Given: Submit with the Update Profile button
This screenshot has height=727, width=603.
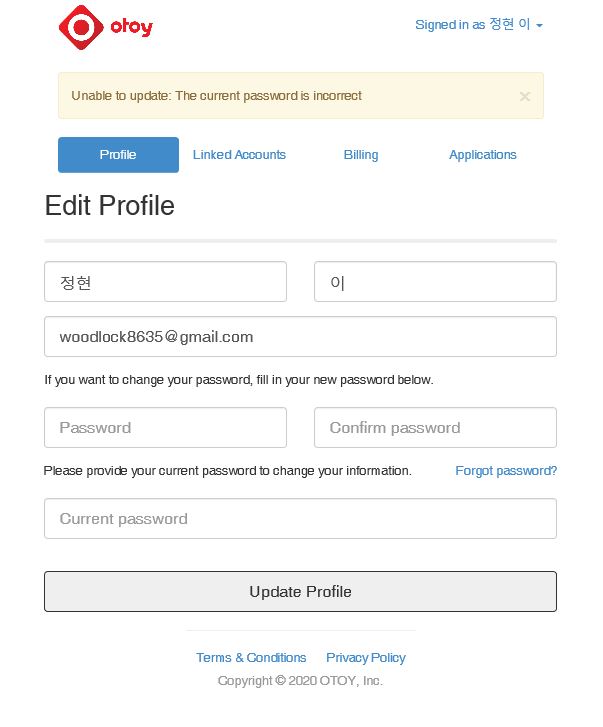Looking at the screenshot, I should tap(300, 592).
